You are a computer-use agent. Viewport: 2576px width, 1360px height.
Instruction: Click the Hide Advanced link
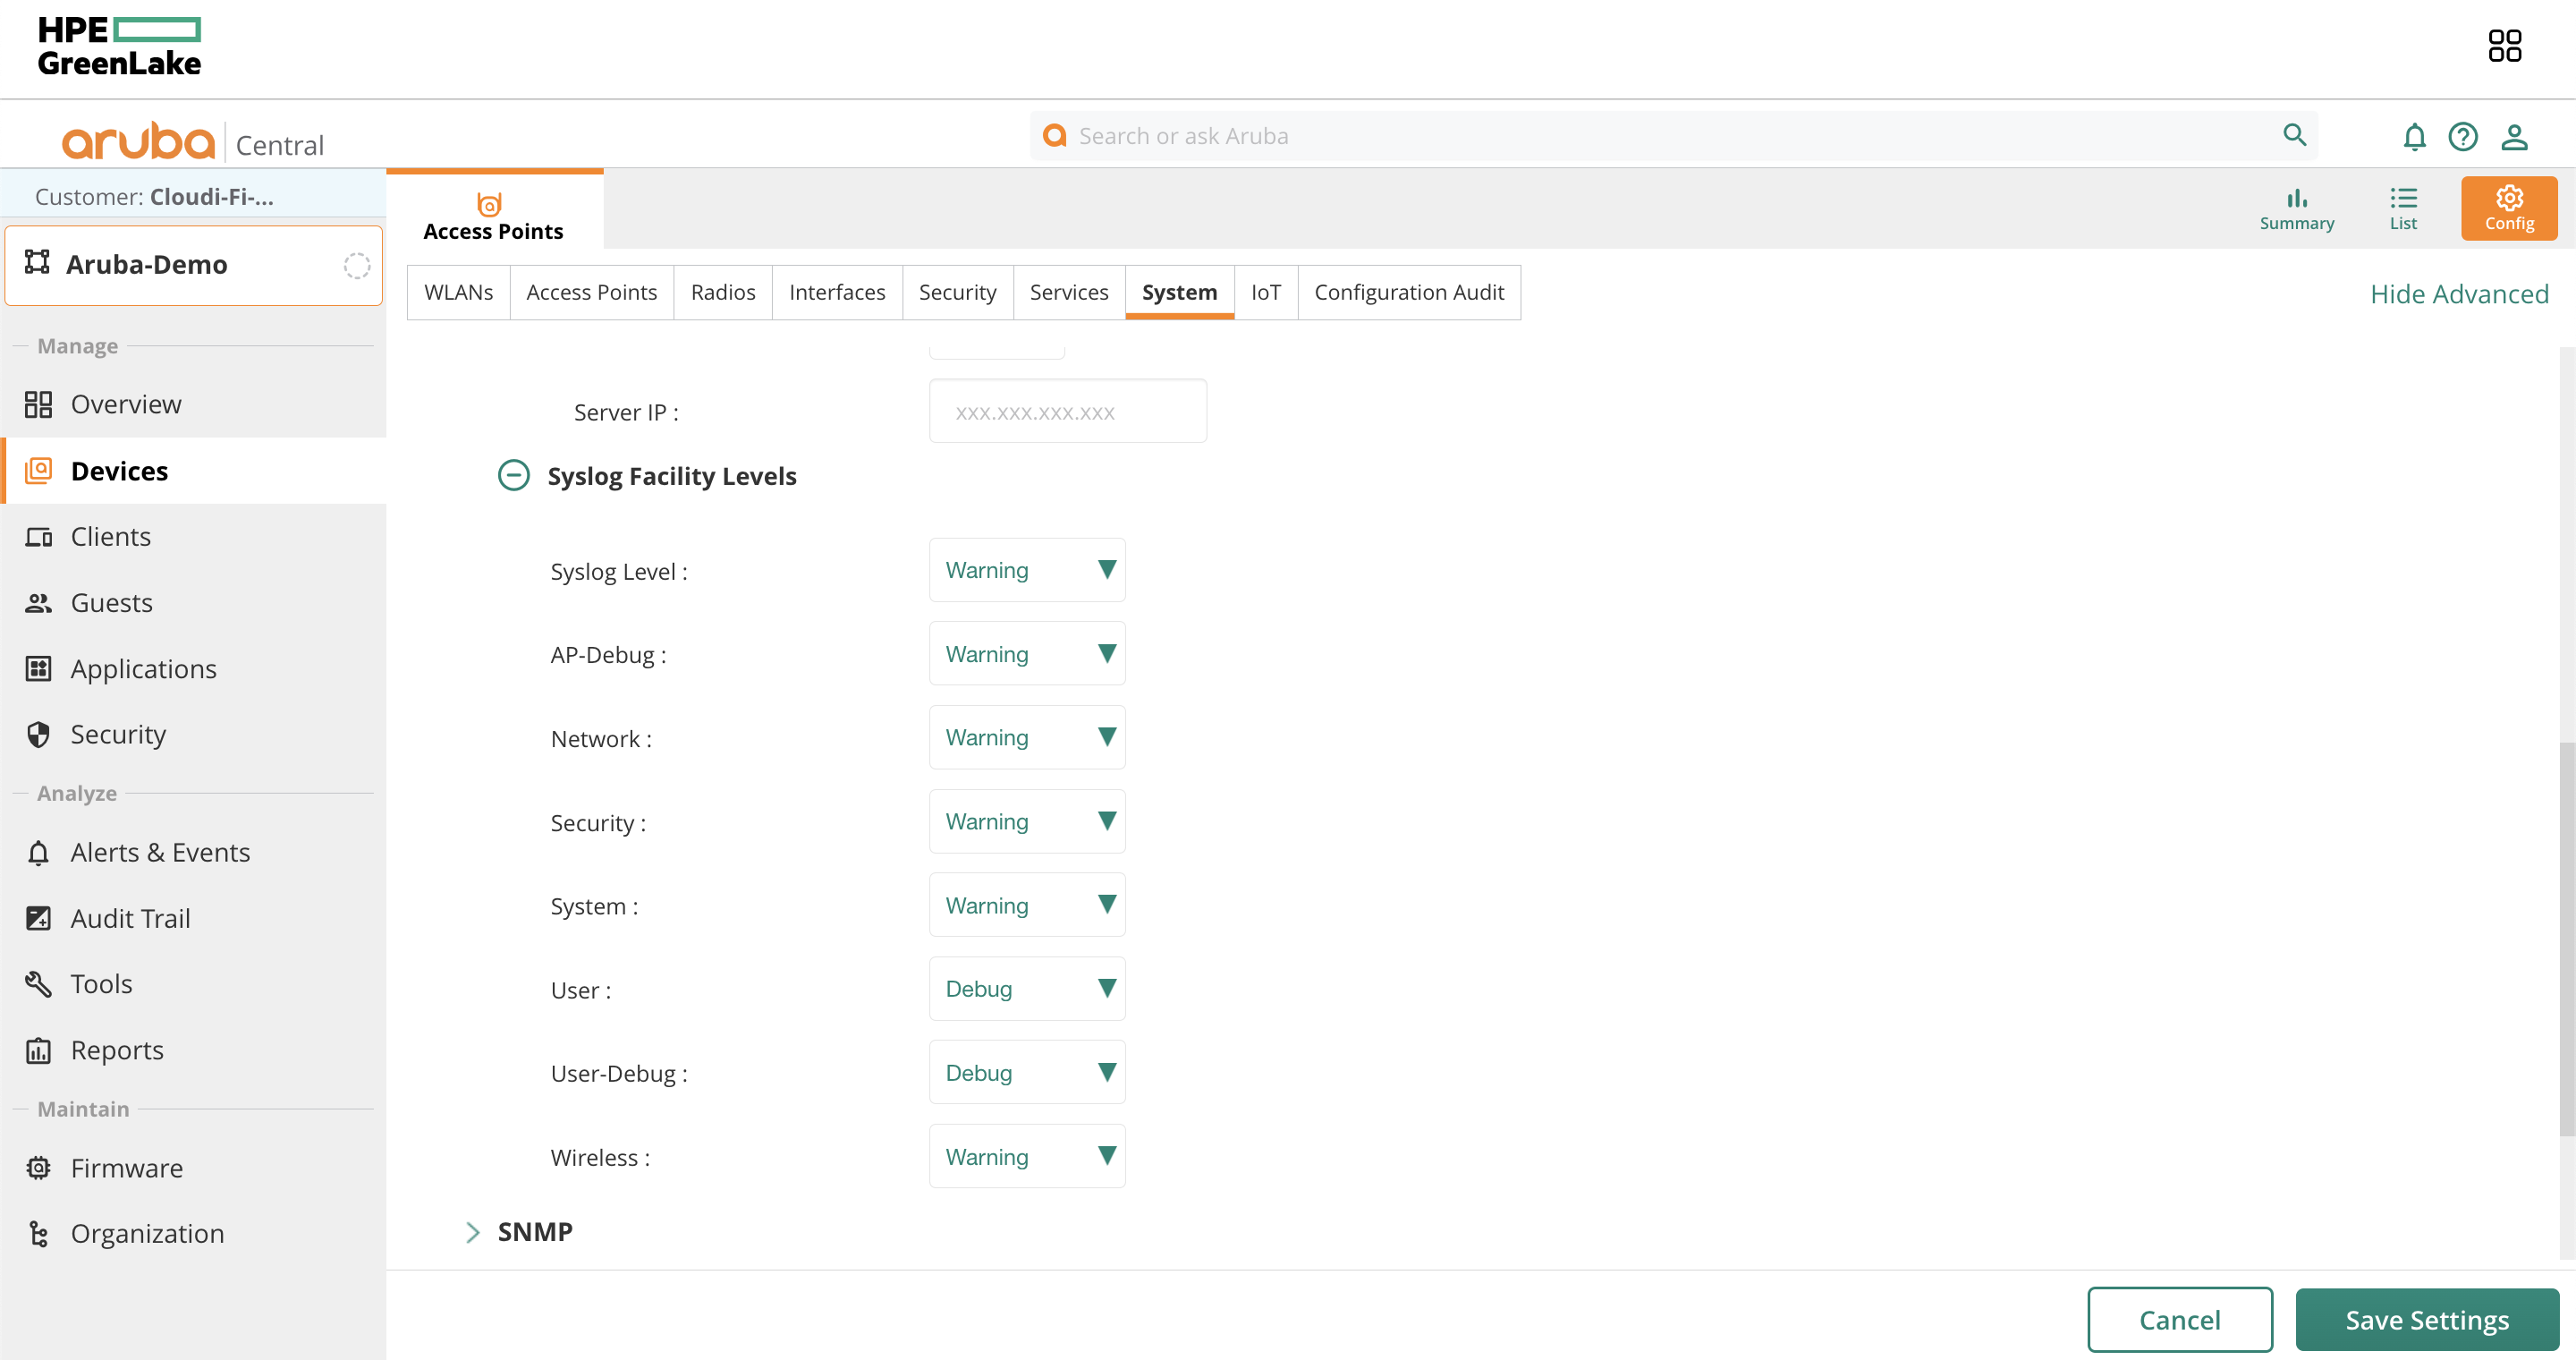pyautogui.click(x=2459, y=293)
